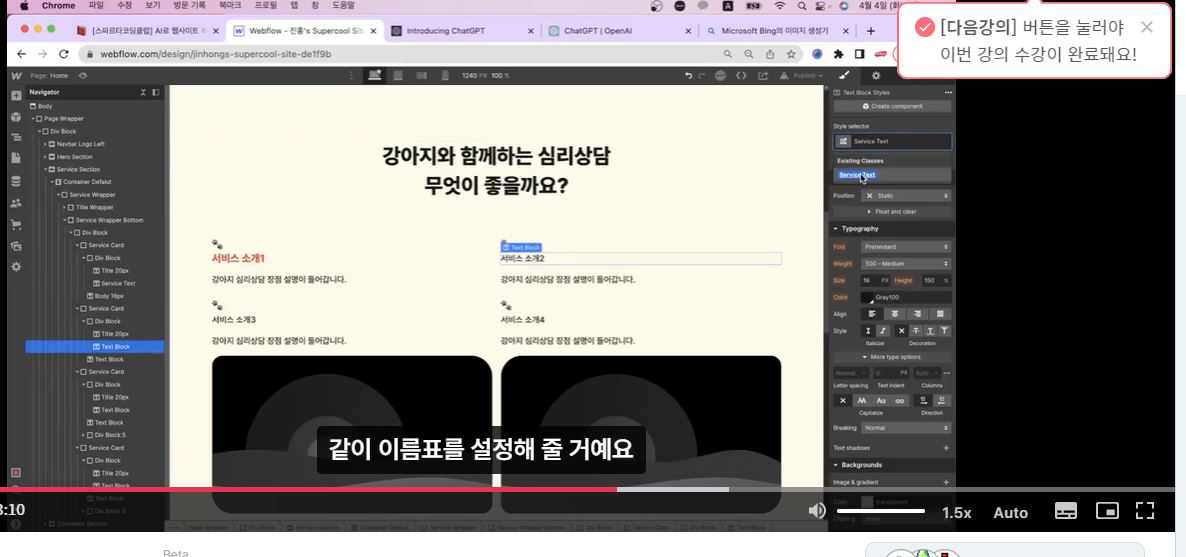The width and height of the screenshot is (1186, 557).
Task: Click the Create component button
Action: pyautogui.click(x=893, y=107)
